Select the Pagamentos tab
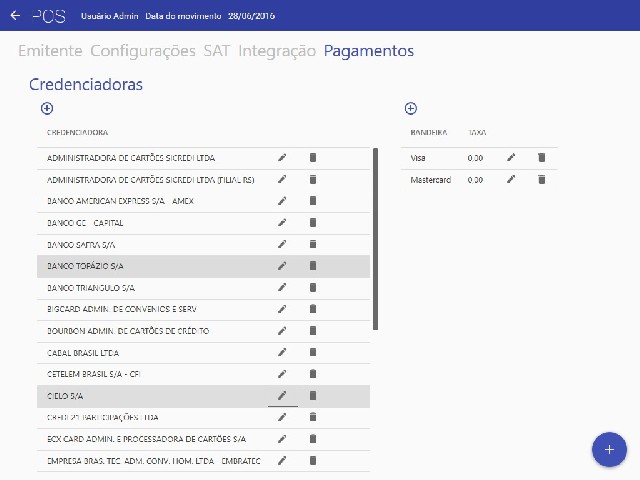The height and width of the screenshot is (480, 640). point(369,51)
